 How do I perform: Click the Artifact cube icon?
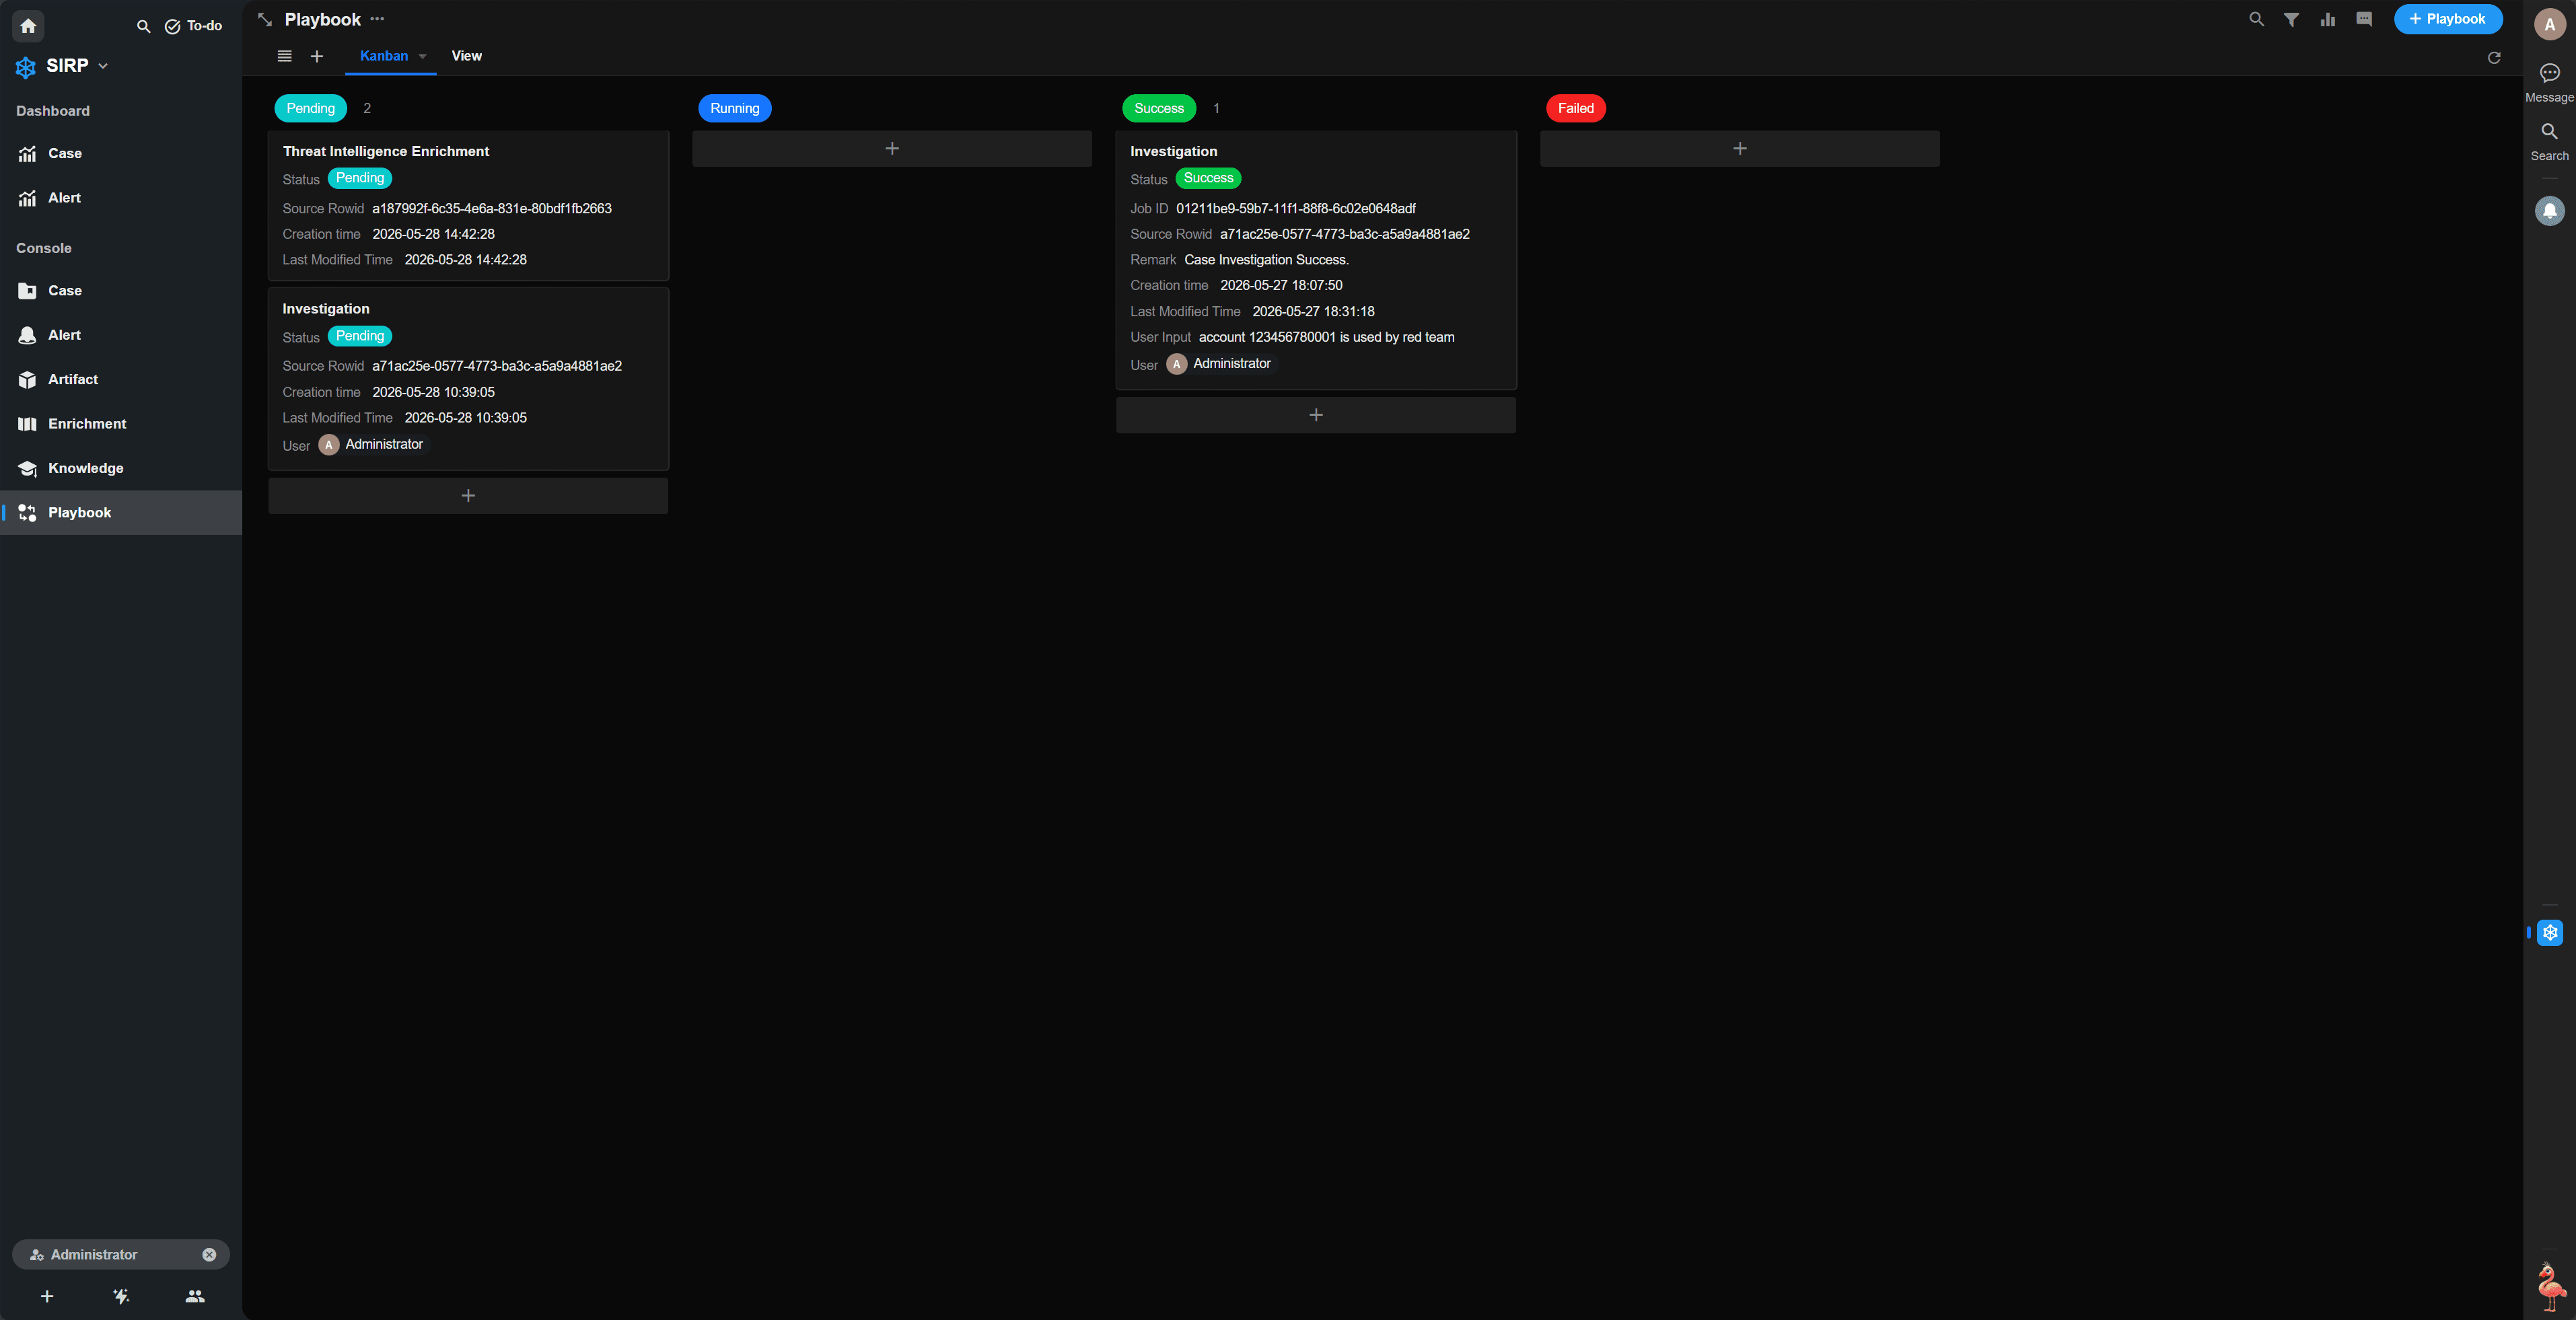click(27, 380)
